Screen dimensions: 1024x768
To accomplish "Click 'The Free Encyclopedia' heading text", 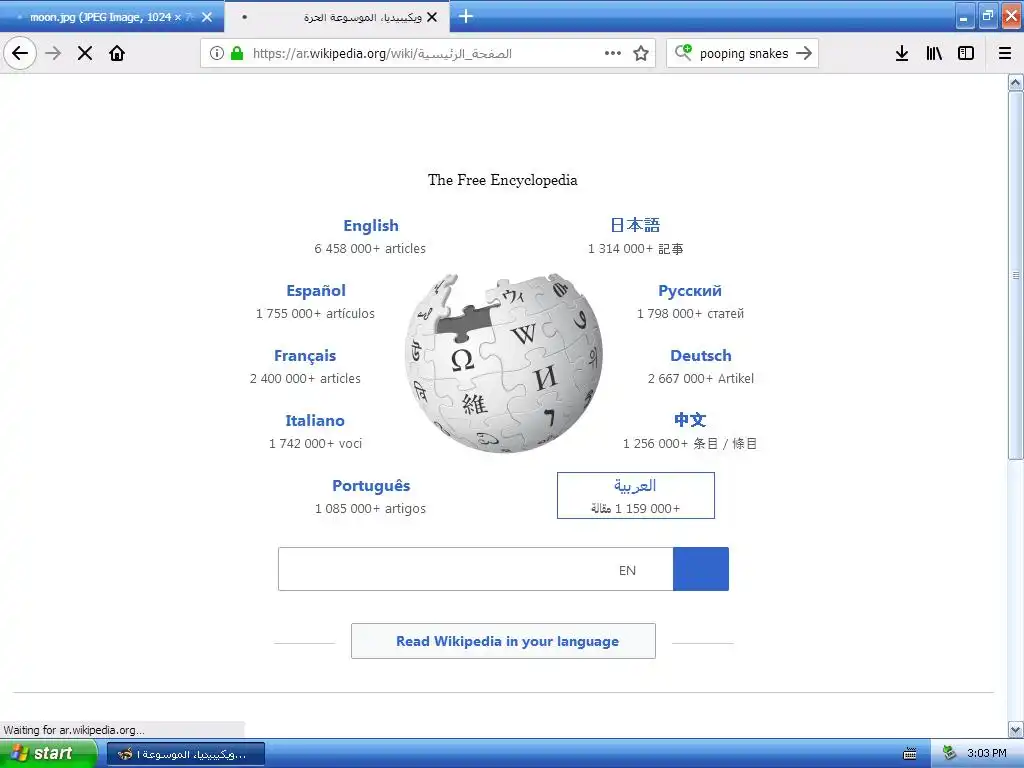I will (x=503, y=180).
